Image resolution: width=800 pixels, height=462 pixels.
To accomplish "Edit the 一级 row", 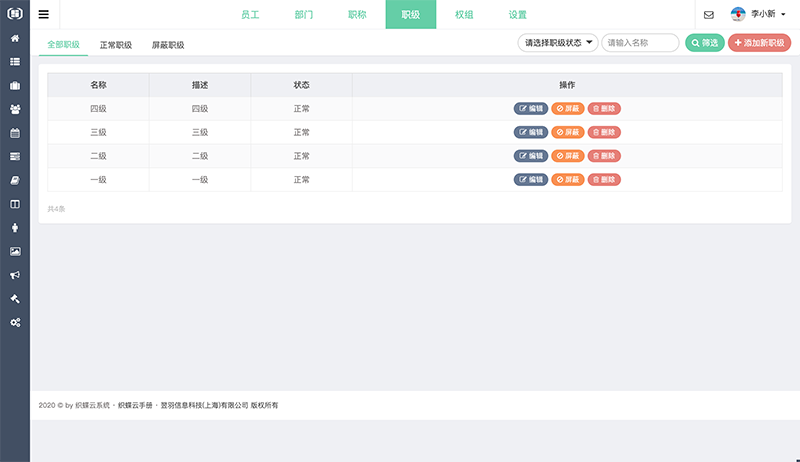I will click(531, 179).
